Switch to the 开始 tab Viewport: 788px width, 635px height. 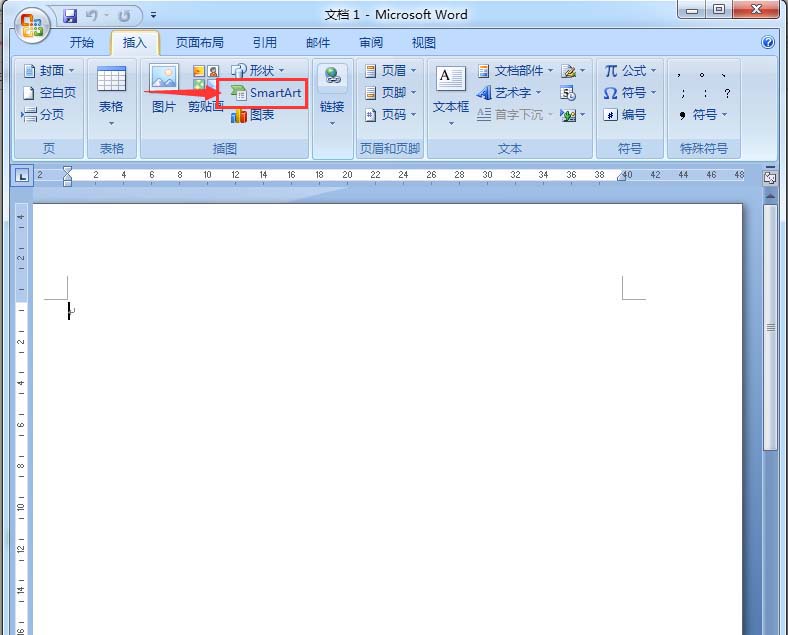tap(81, 43)
